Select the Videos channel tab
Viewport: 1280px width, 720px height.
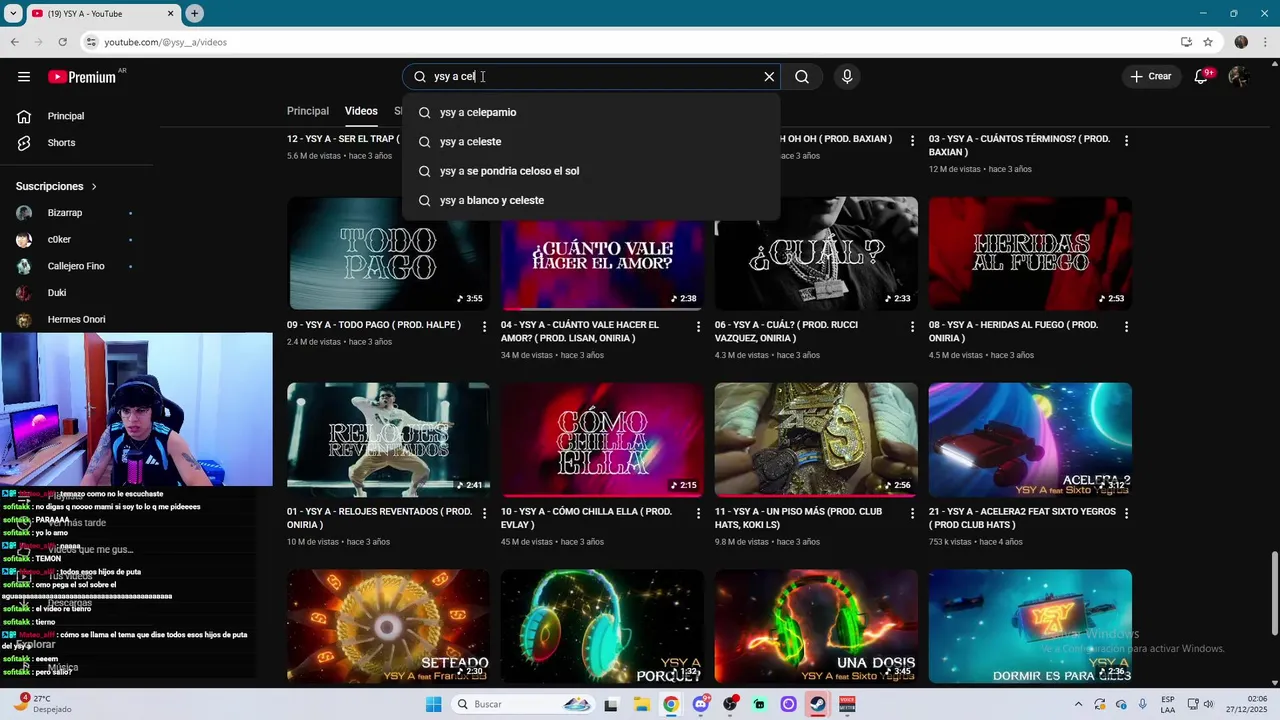coord(361,111)
